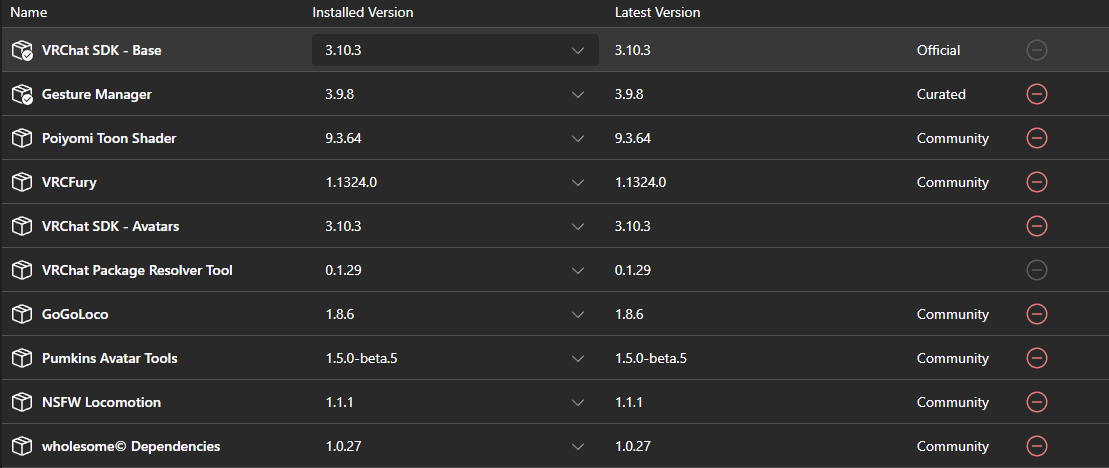
Task: Remove the Gesture Manager package
Action: 1036,94
